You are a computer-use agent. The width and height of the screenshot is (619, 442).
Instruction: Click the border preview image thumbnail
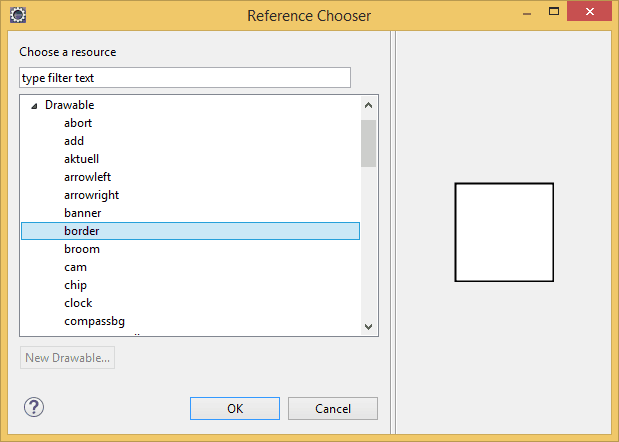pyautogui.click(x=504, y=232)
